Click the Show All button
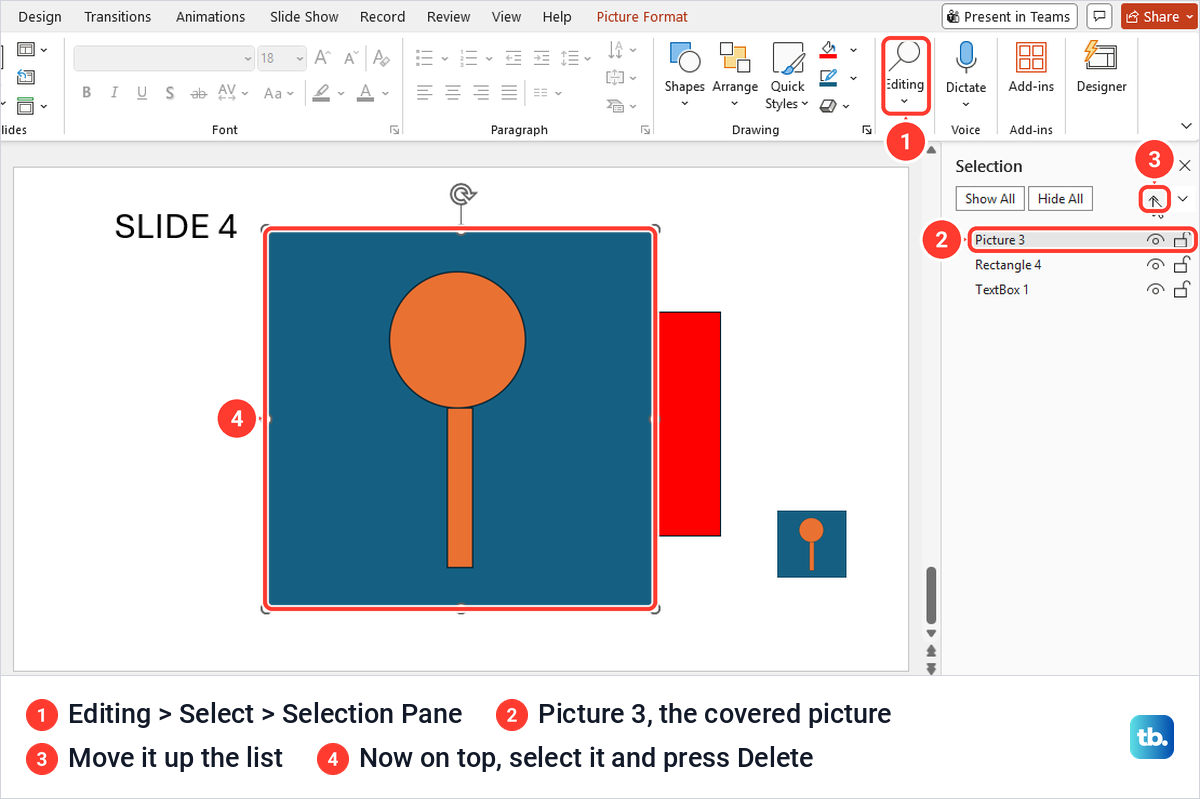 click(x=990, y=199)
